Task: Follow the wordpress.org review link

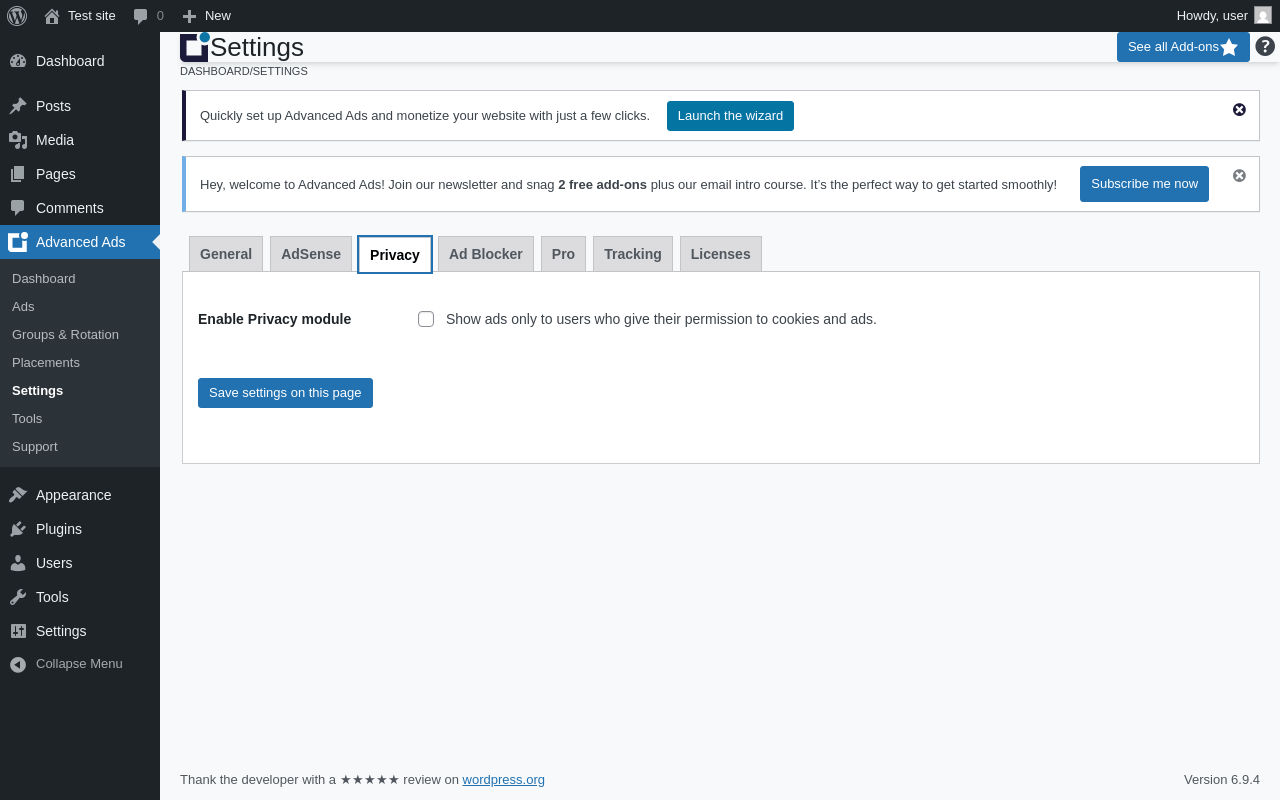Action: click(503, 780)
